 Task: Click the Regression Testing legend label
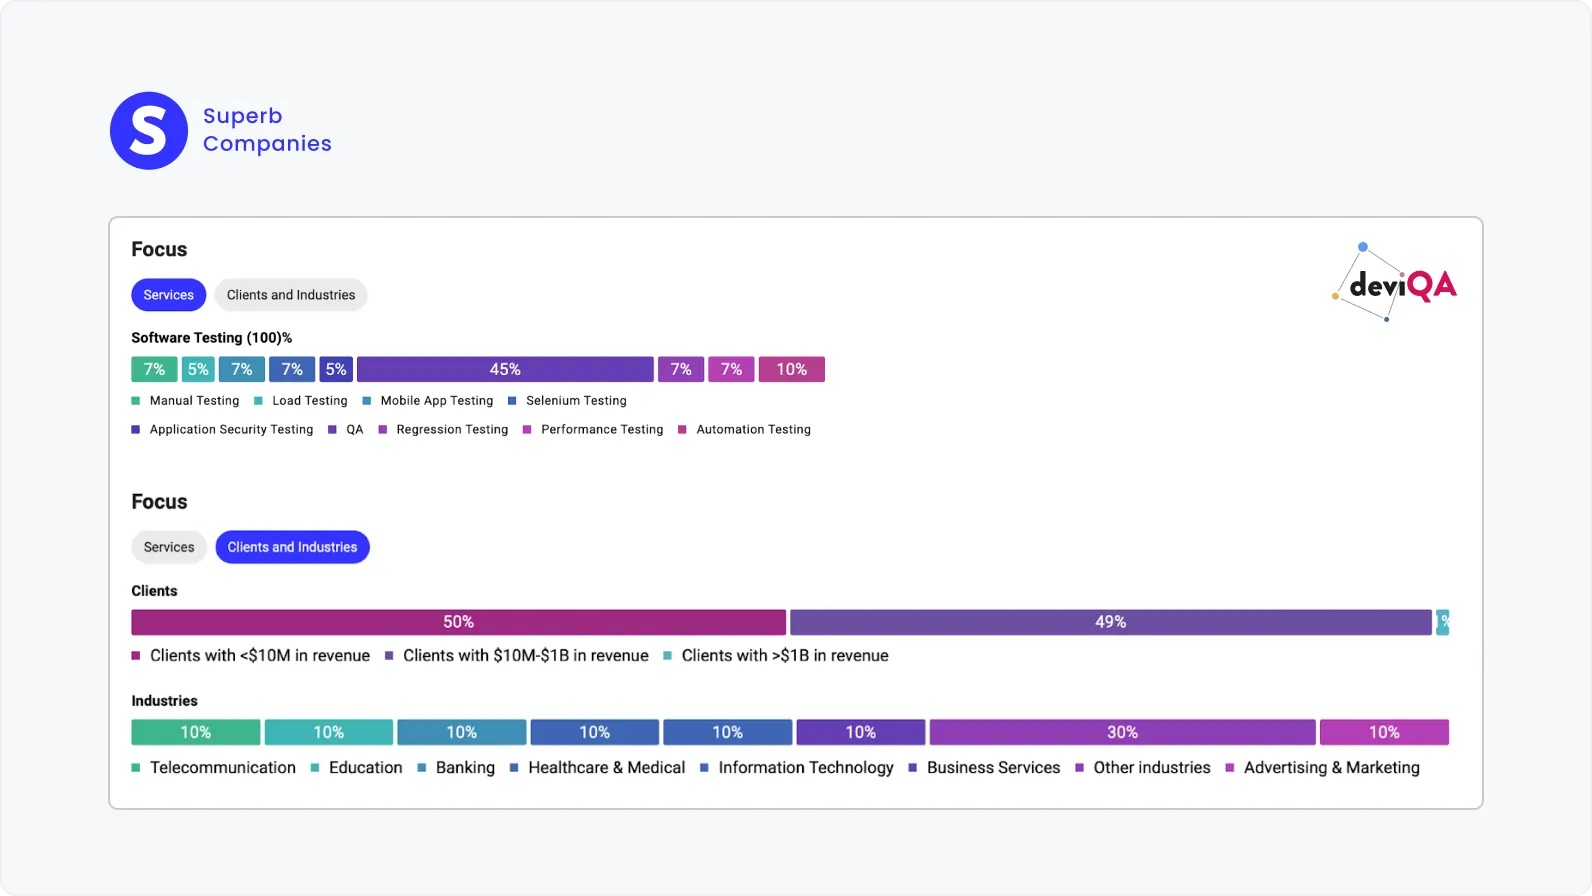(452, 430)
